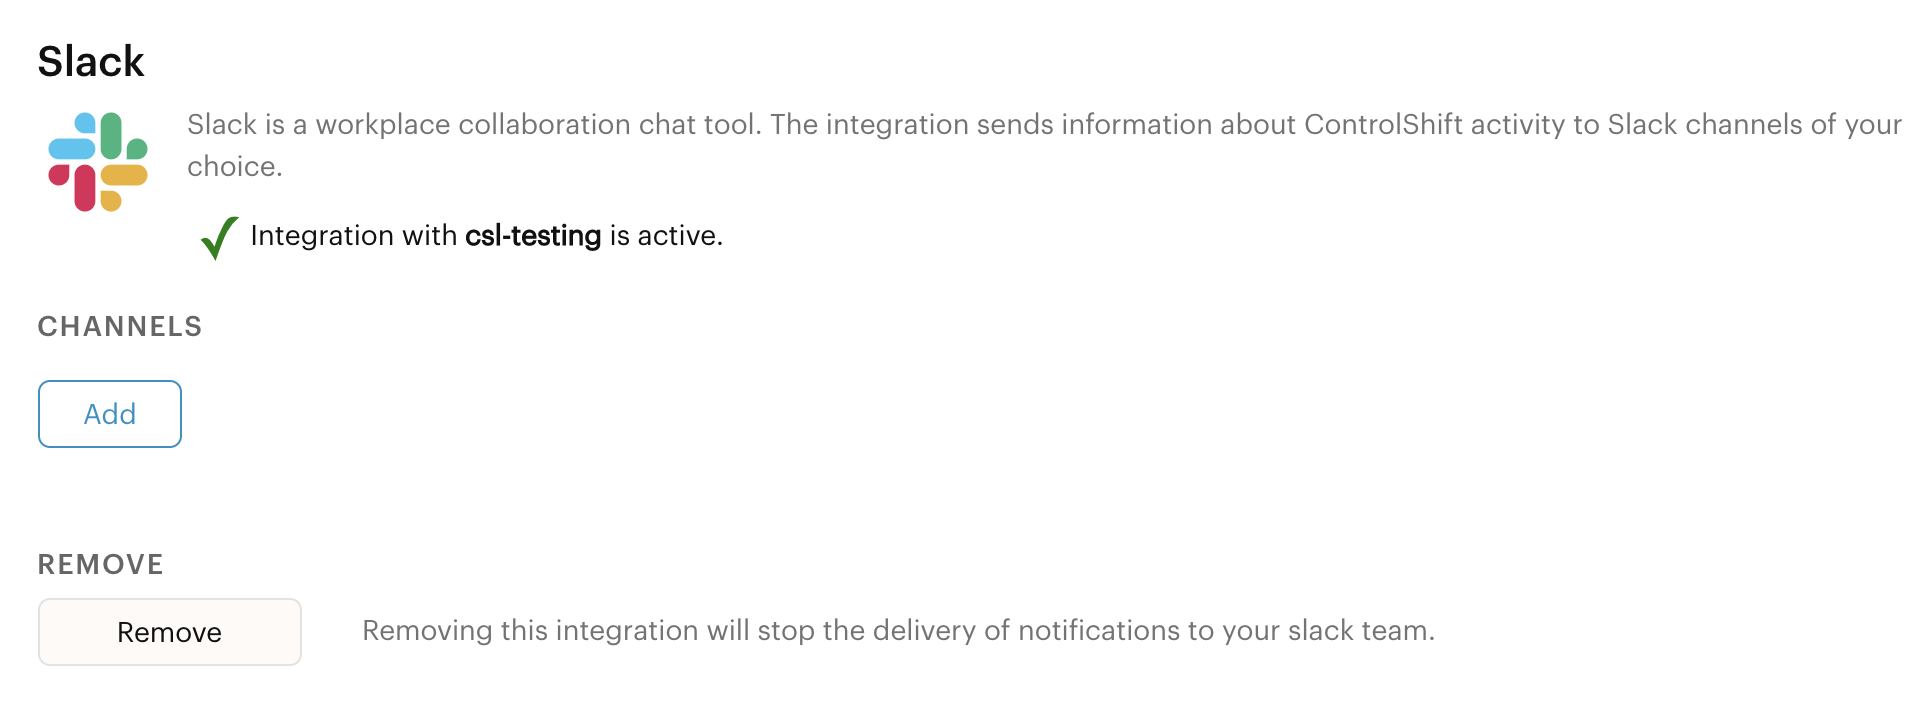Remove the Slack integration
The width and height of the screenshot is (1922, 704).
point(170,632)
